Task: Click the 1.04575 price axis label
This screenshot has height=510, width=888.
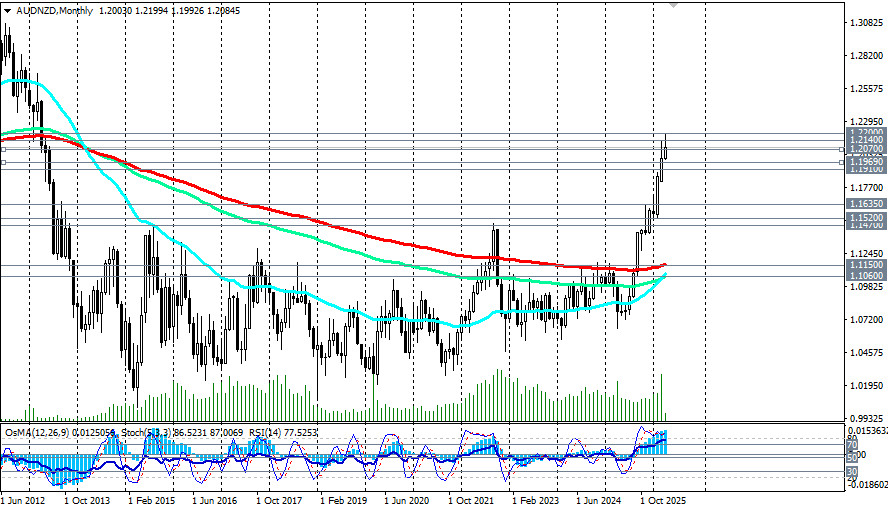Action: click(x=866, y=353)
